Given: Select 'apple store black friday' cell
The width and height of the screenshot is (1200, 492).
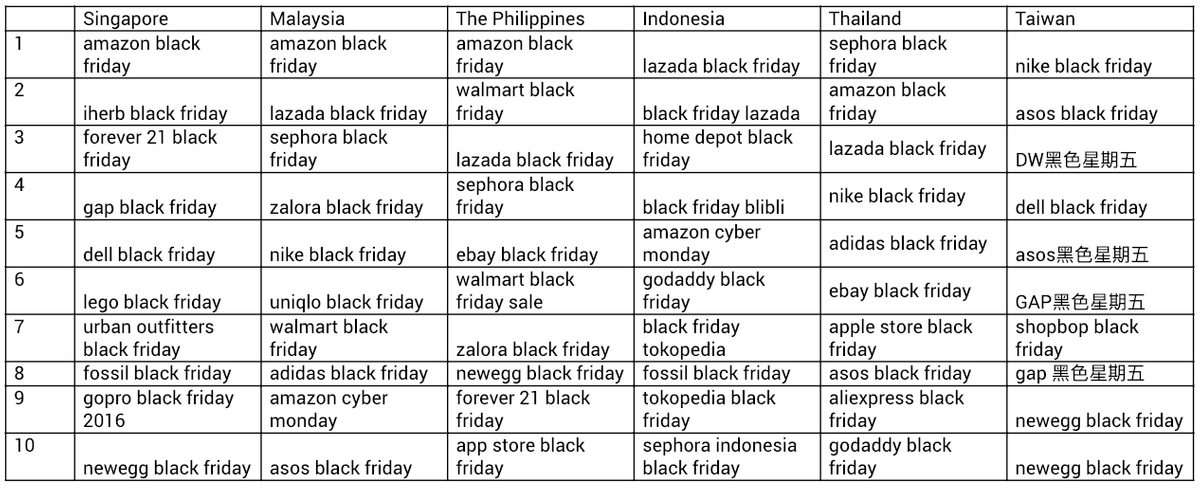Looking at the screenshot, I should [916, 338].
